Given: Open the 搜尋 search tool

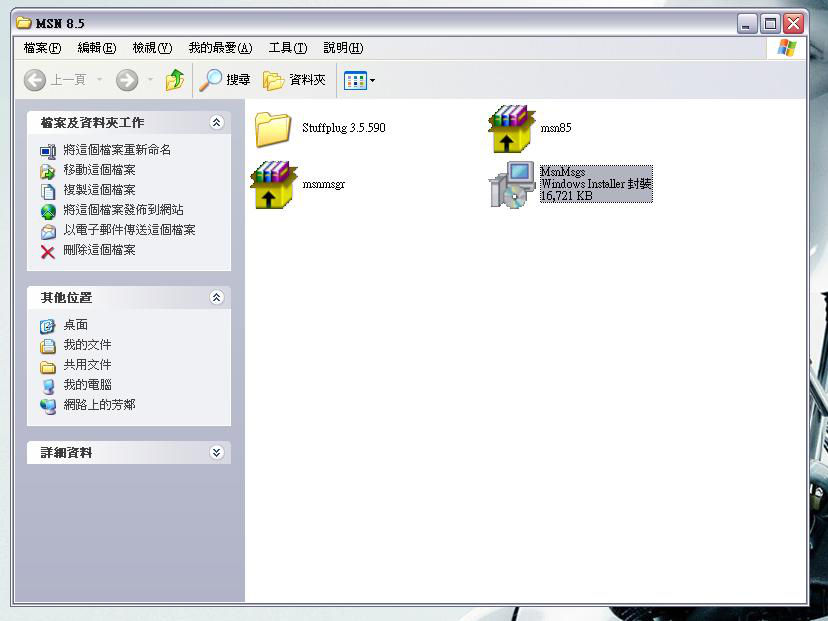Looking at the screenshot, I should point(224,80).
